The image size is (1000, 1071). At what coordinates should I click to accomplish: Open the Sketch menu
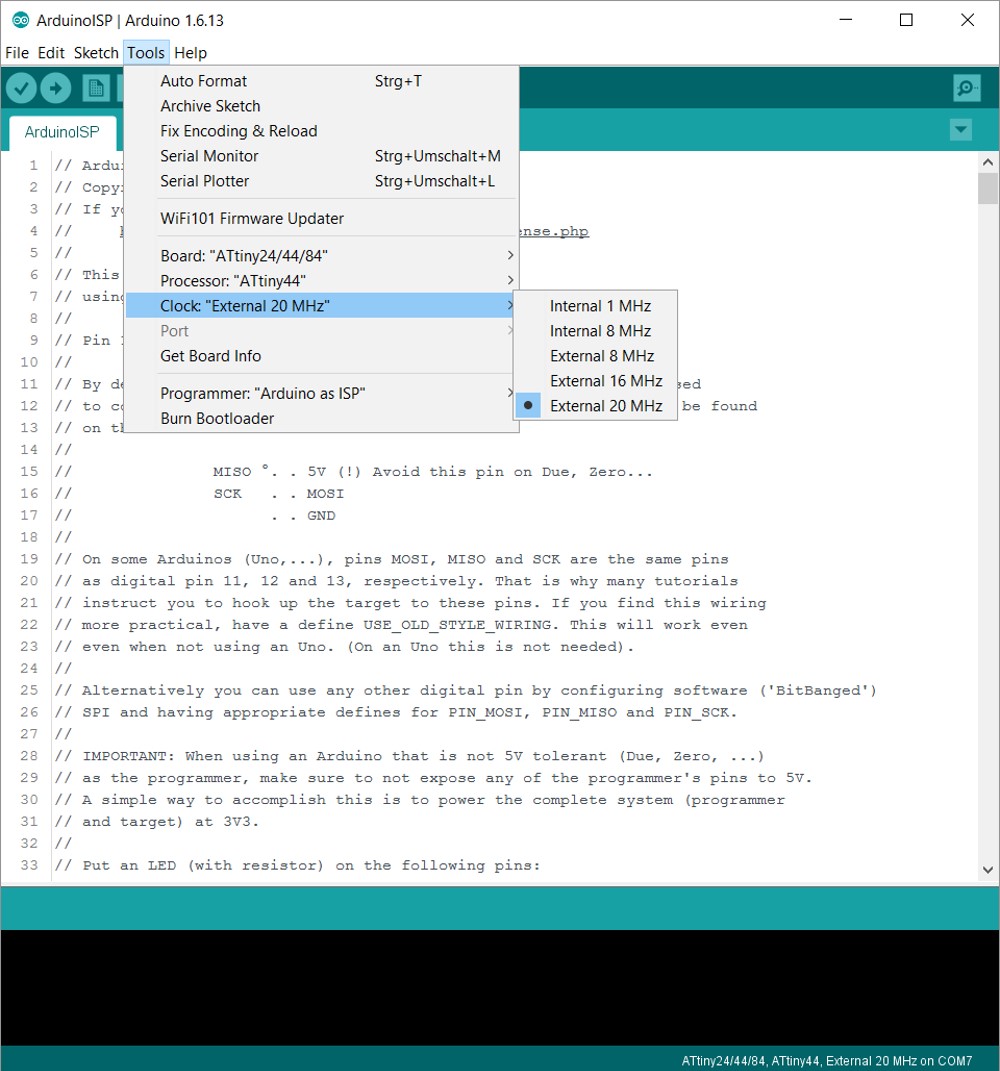tap(96, 53)
